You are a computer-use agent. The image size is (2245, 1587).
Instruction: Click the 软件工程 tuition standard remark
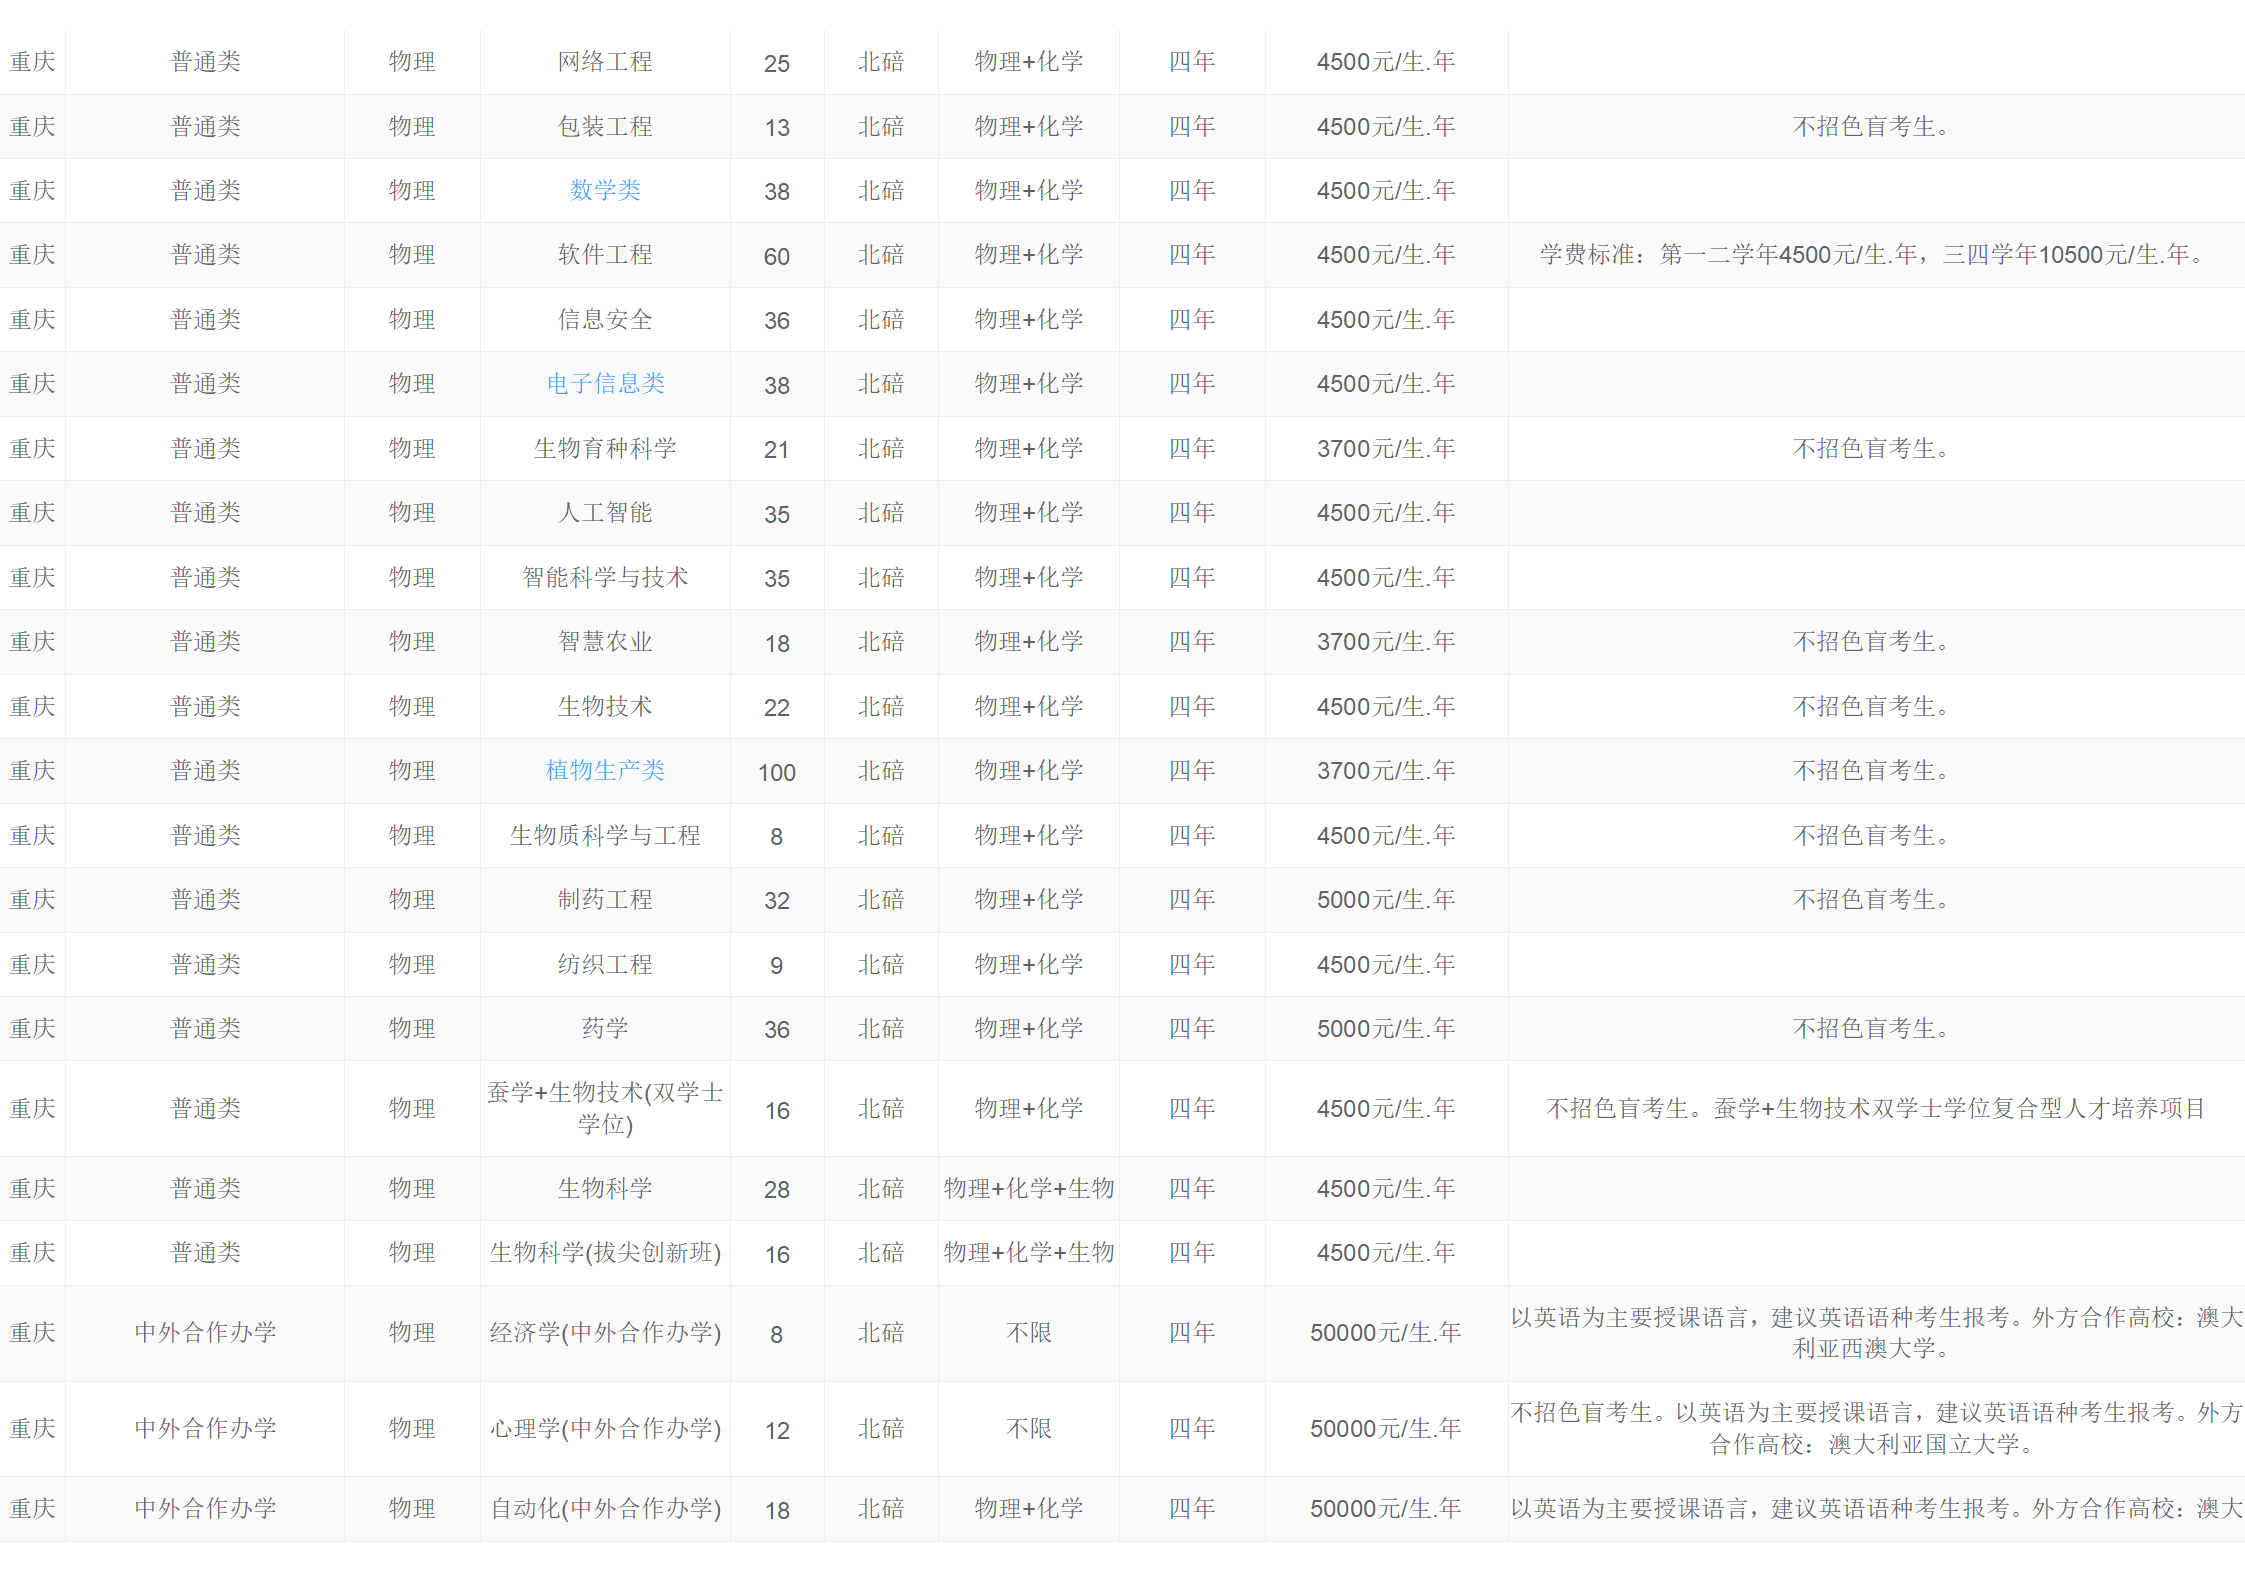(x=1874, y=255)
